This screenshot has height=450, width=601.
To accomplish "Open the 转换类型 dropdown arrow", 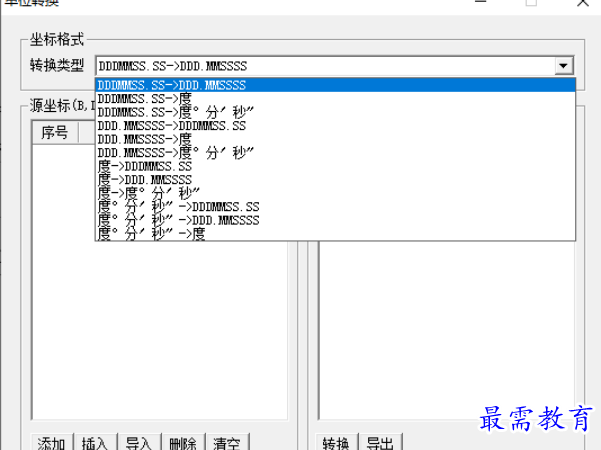I will (x=563, y=66).
